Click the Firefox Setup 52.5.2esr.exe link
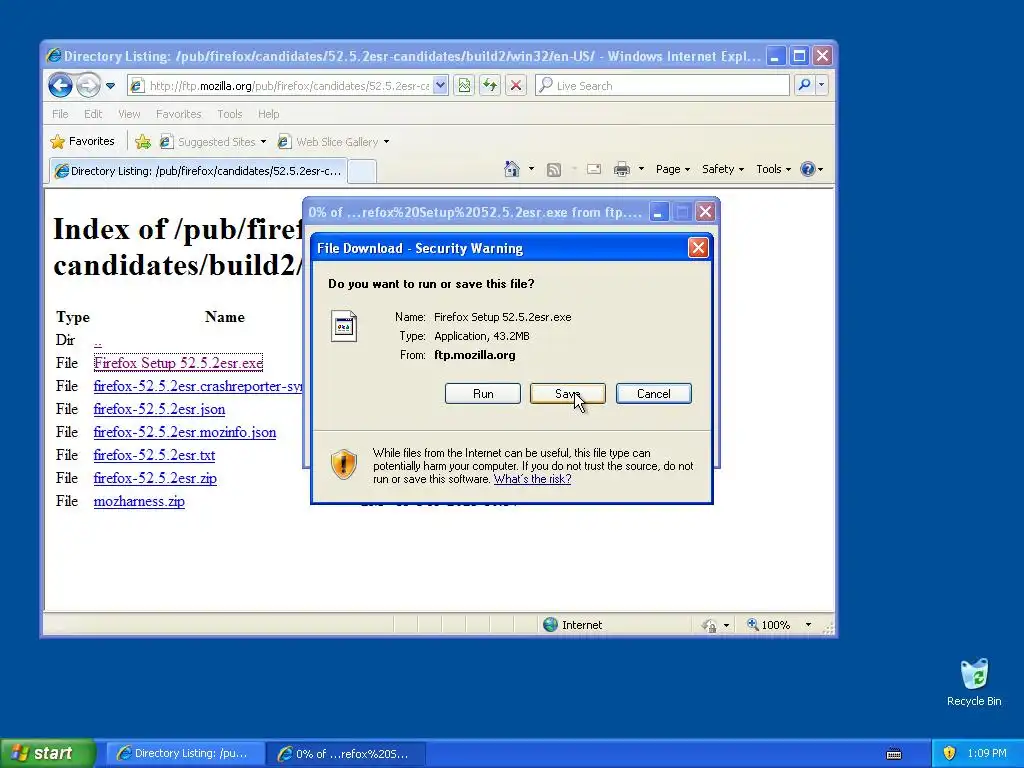This screenshot has width=1024, height=768. (178, 363)
